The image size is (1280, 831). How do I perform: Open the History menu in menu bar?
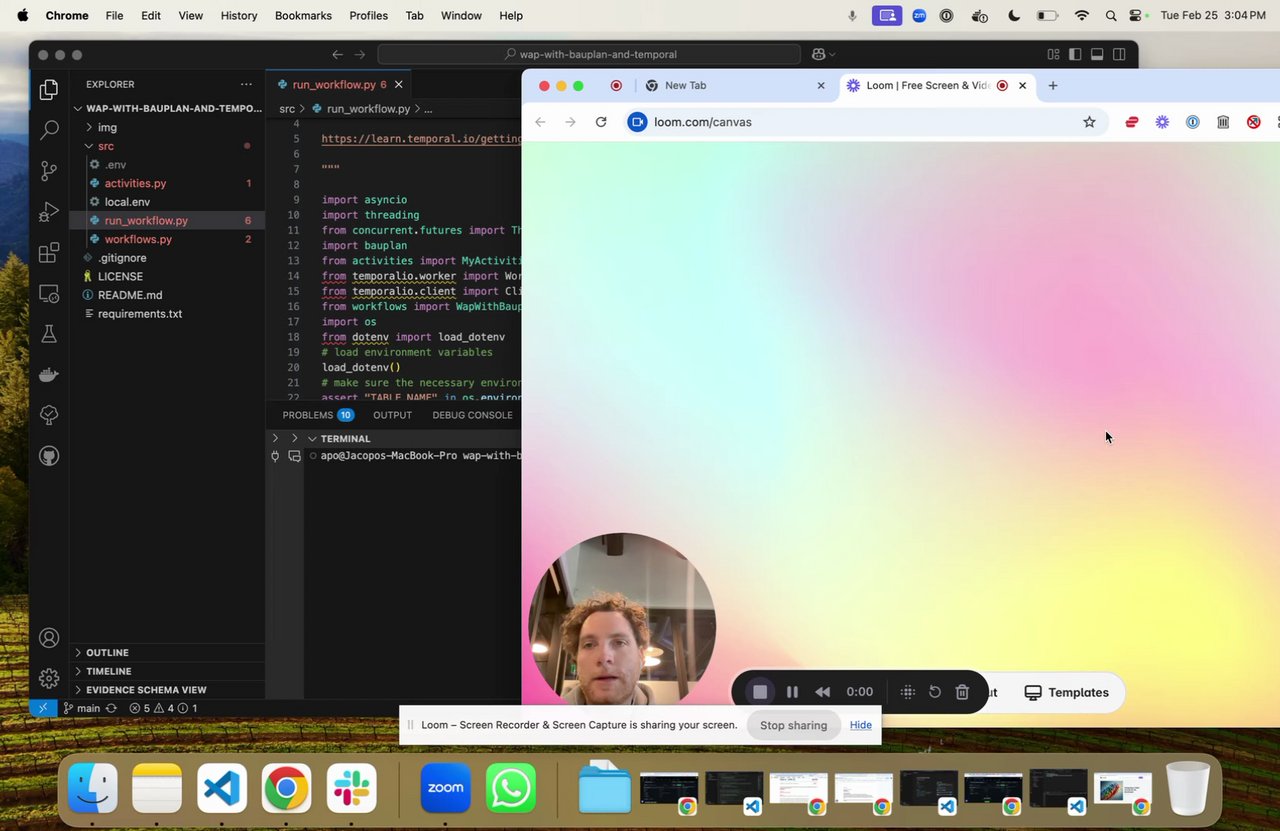coord(239,16)
